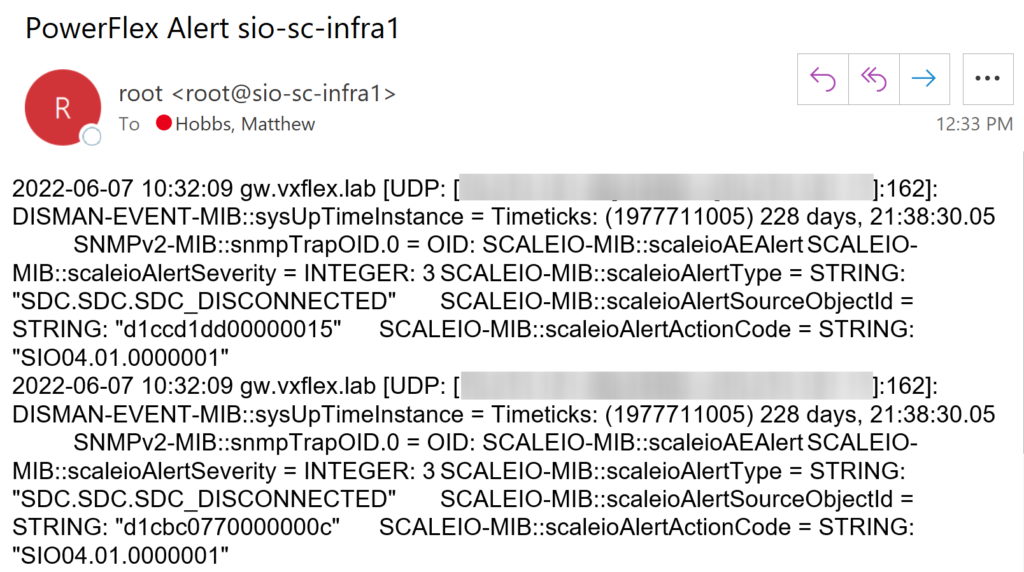The height and width of the screenshot is (572, 1024).
Task: Click the 12:33 PM received time
Action: (x=974, y=124)
